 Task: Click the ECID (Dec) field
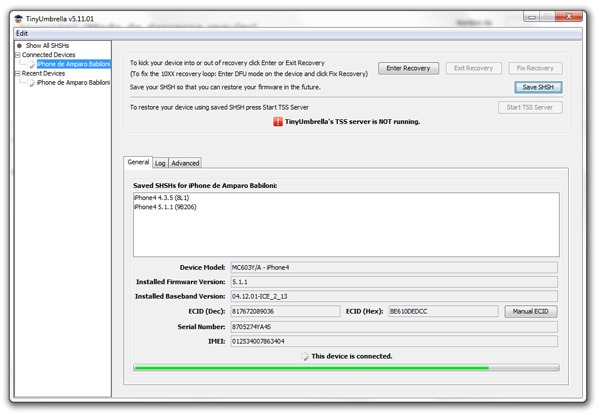285,311
